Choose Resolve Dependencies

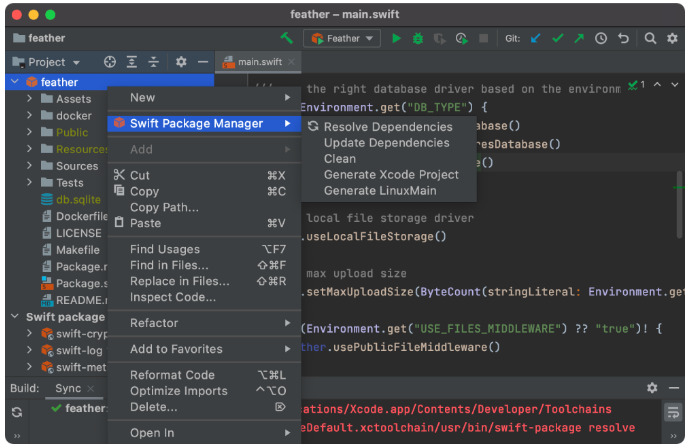(389, 127)
